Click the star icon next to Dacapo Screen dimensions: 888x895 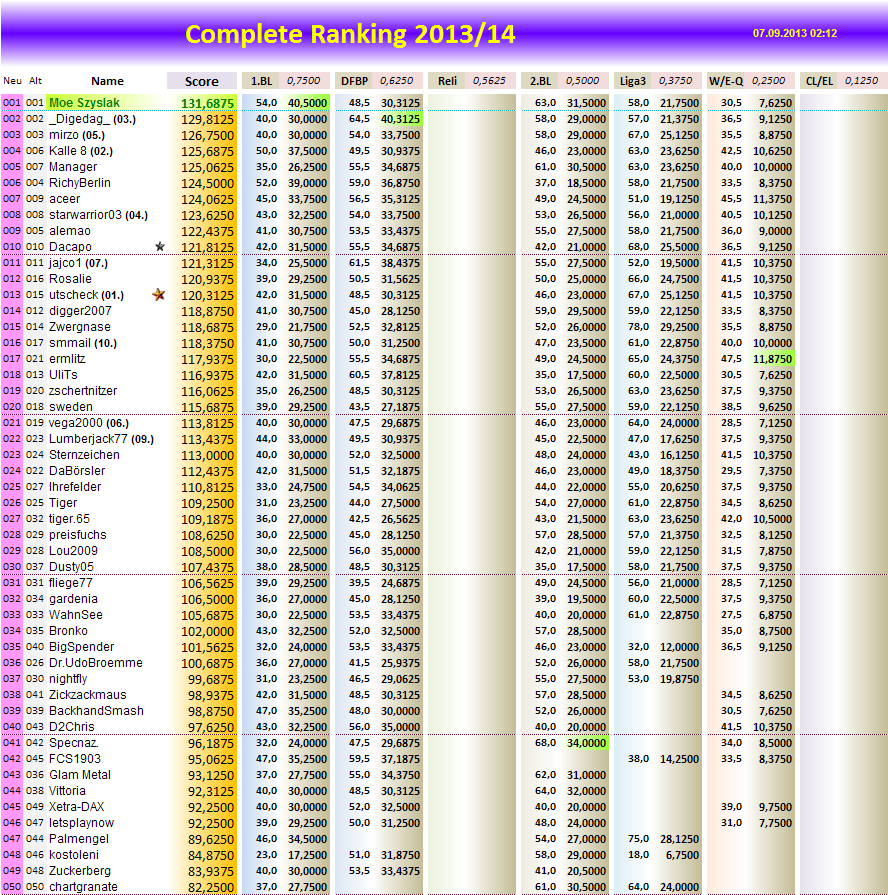coord(160,248)
